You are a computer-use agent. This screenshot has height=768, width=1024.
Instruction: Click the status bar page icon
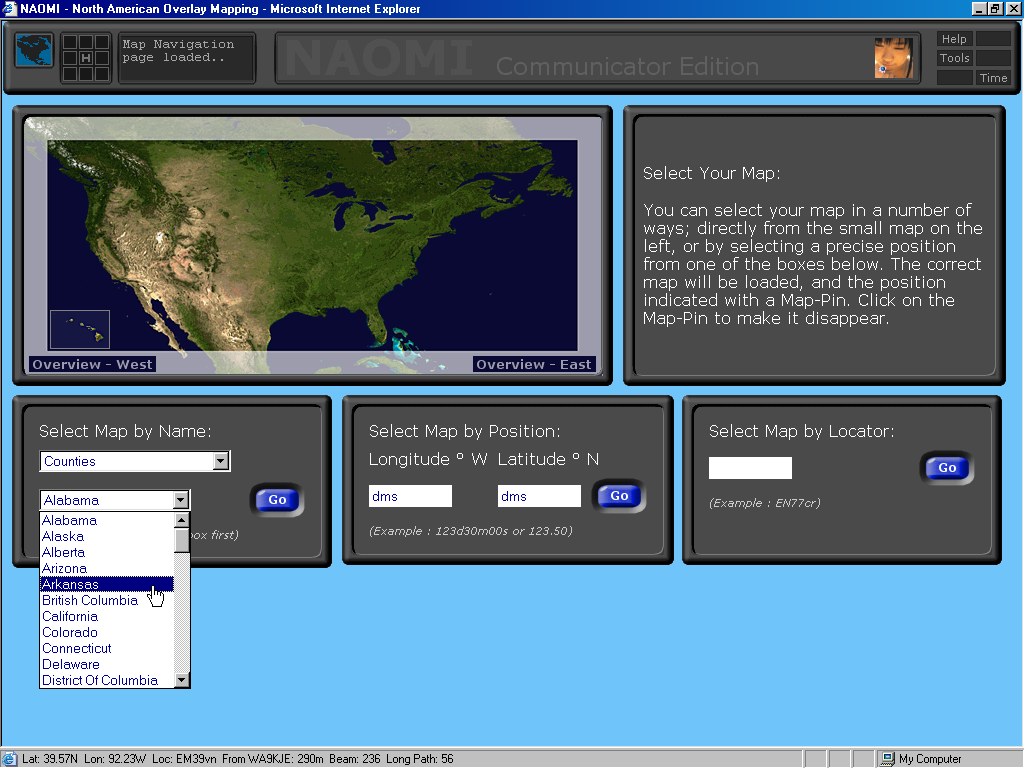[x=10, y=758]
